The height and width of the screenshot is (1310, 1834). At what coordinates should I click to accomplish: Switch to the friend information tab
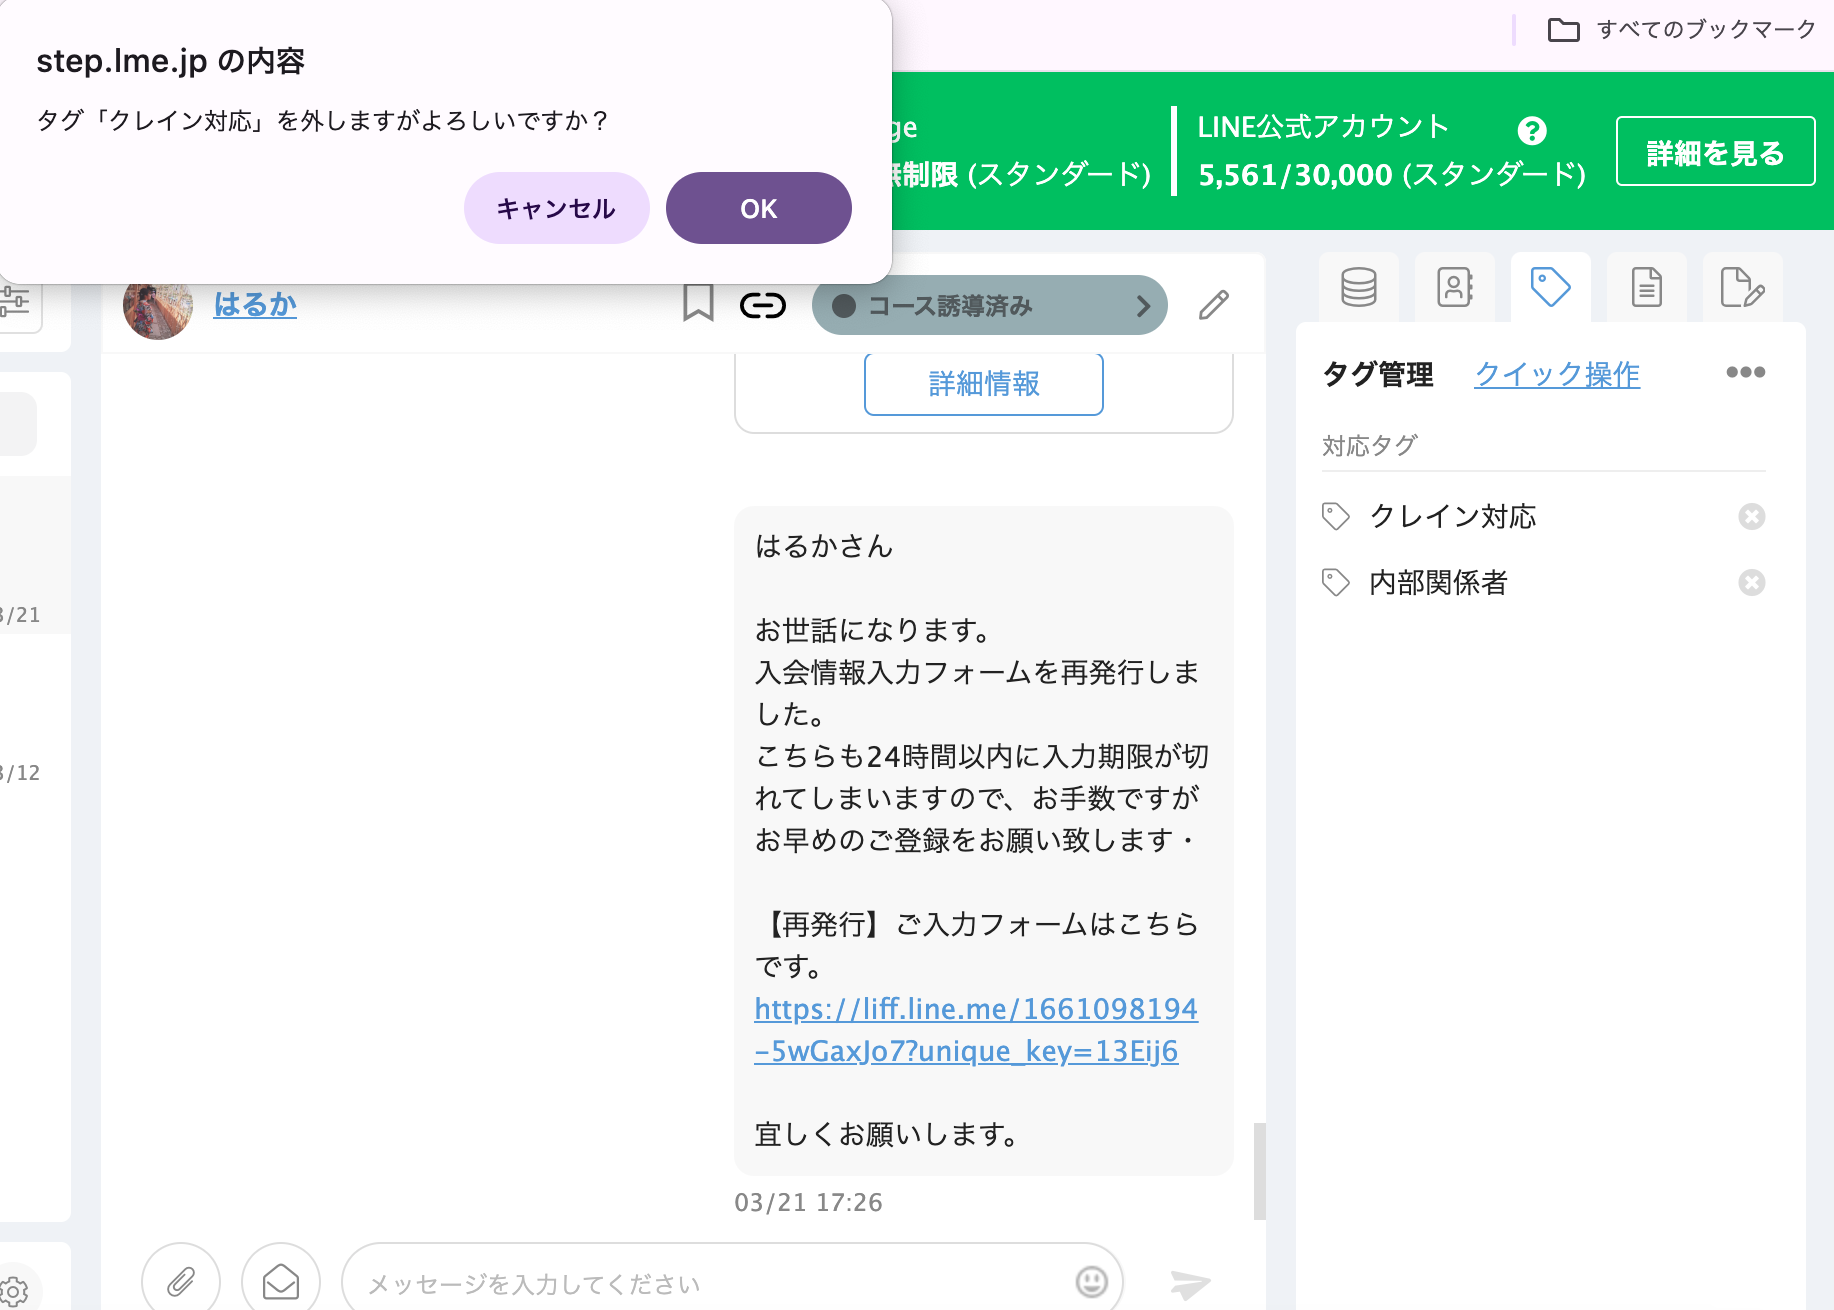coord(1454,288)
